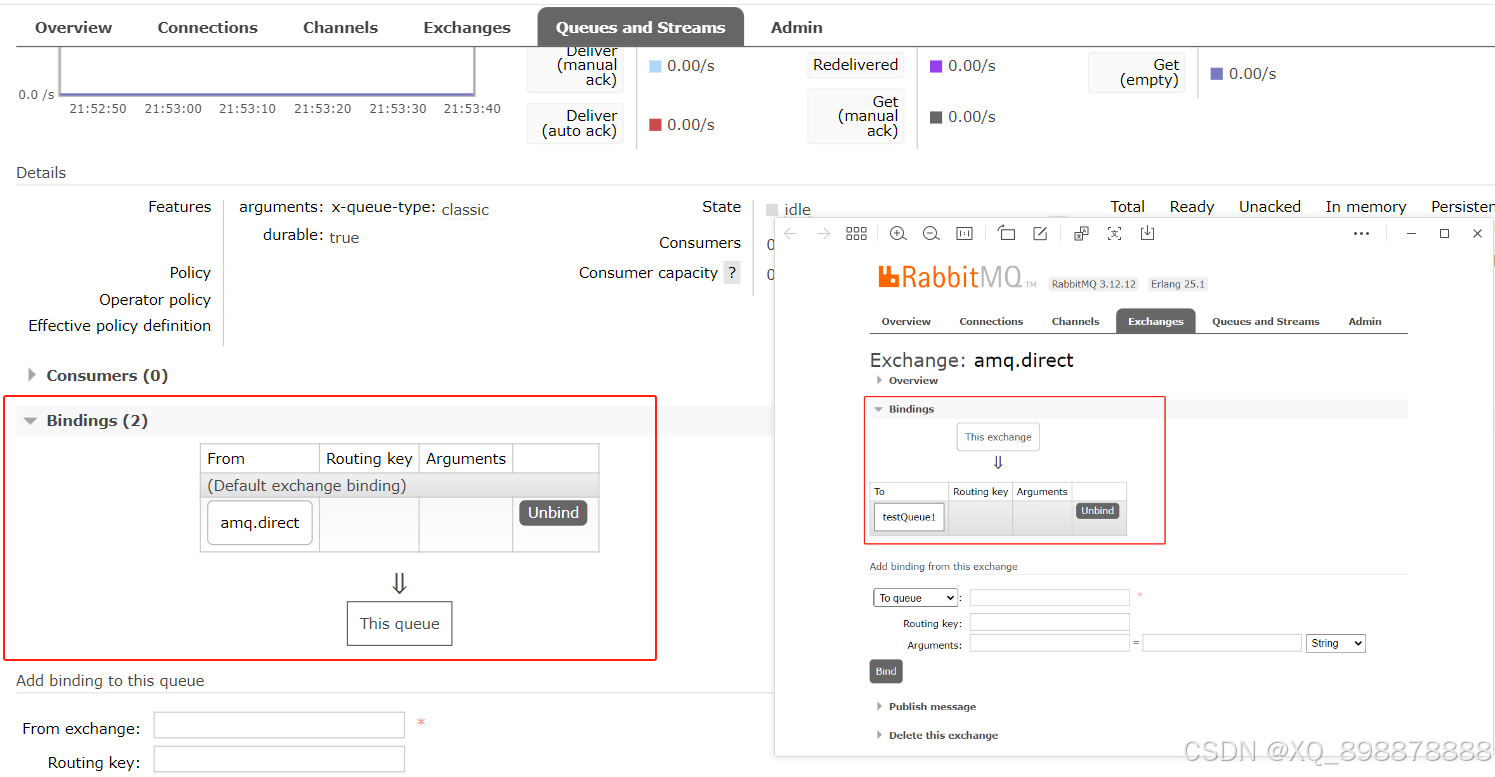Expand the Consumers (0) section
Screen dimensions: 1495x777
tap(97, 376)
